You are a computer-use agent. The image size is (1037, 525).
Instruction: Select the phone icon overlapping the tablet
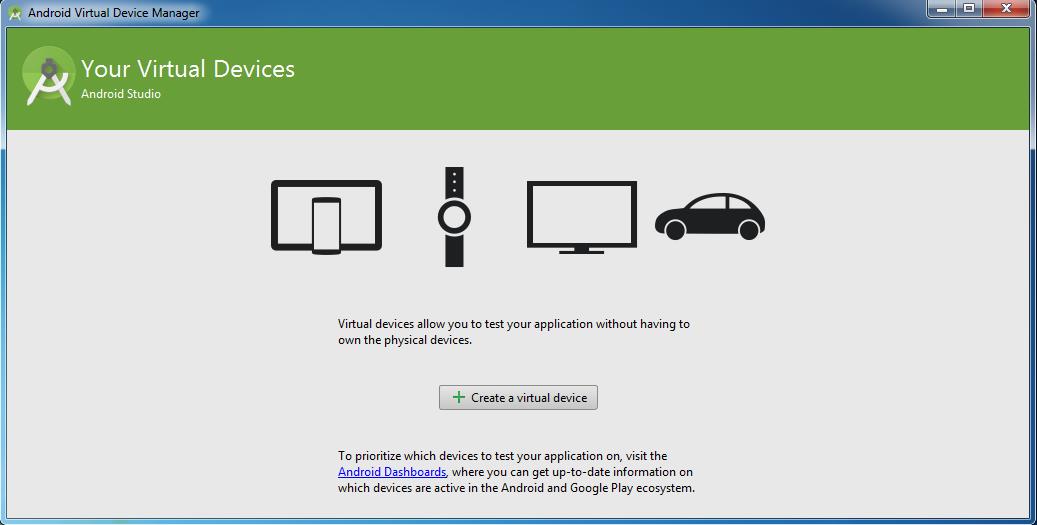coord(327,226)
